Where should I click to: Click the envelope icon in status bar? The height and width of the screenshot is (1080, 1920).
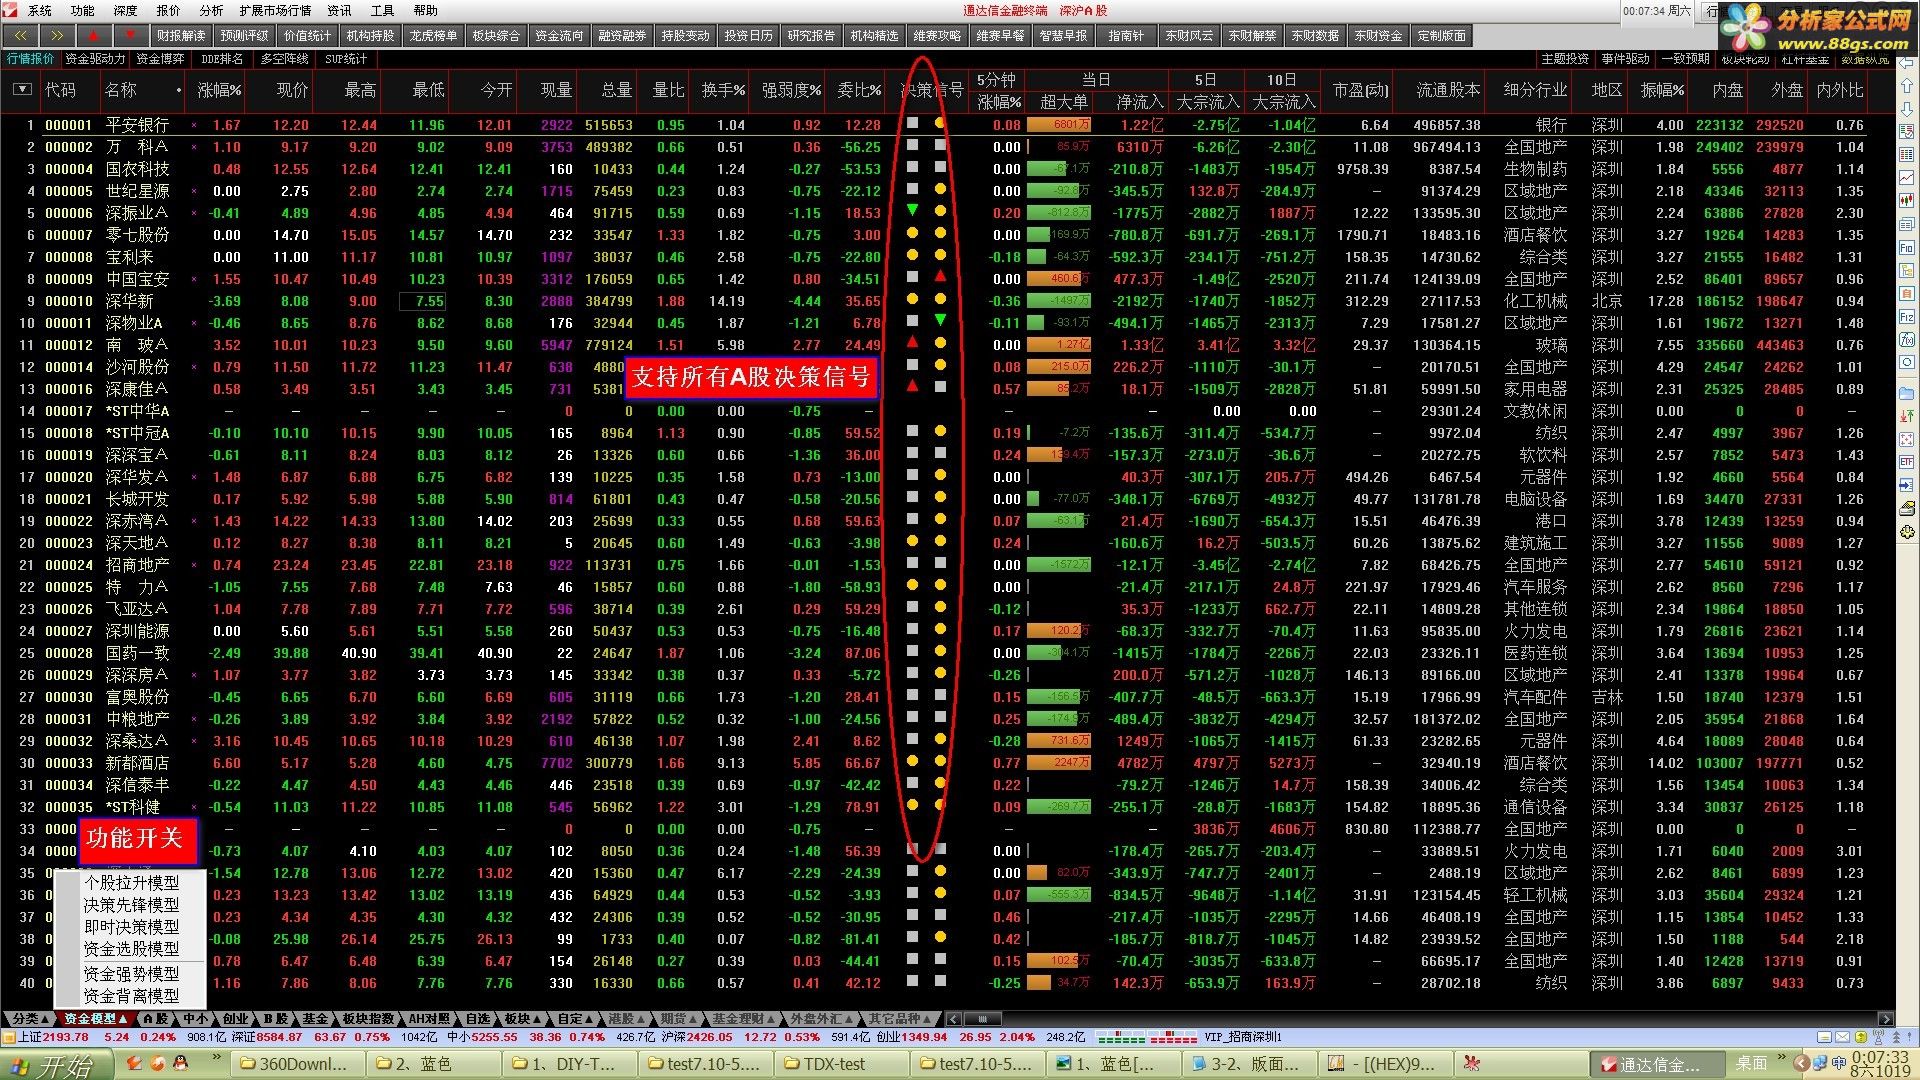point(1843,1038)
